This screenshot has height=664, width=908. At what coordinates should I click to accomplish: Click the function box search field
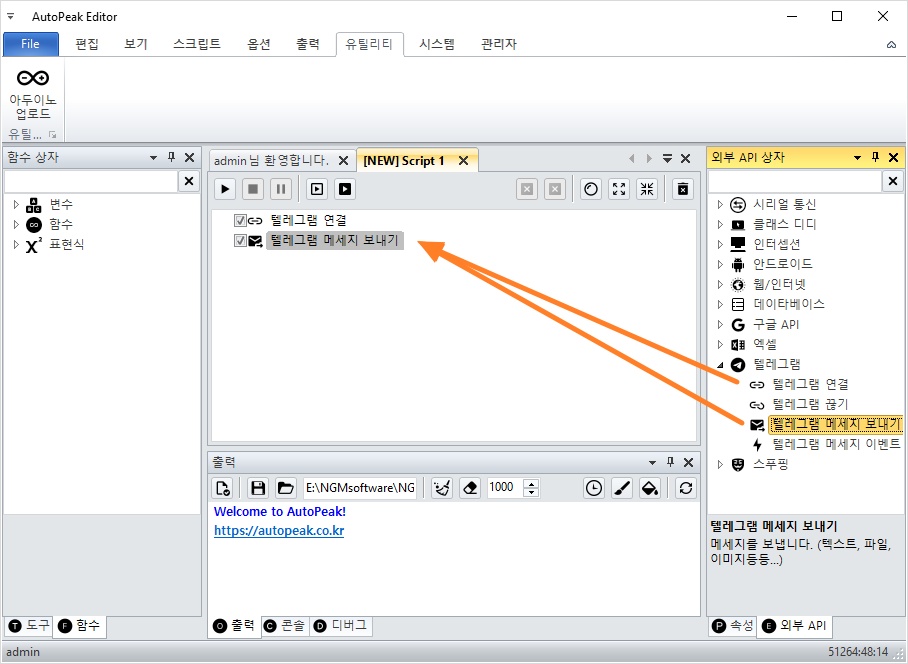point(91,181)
